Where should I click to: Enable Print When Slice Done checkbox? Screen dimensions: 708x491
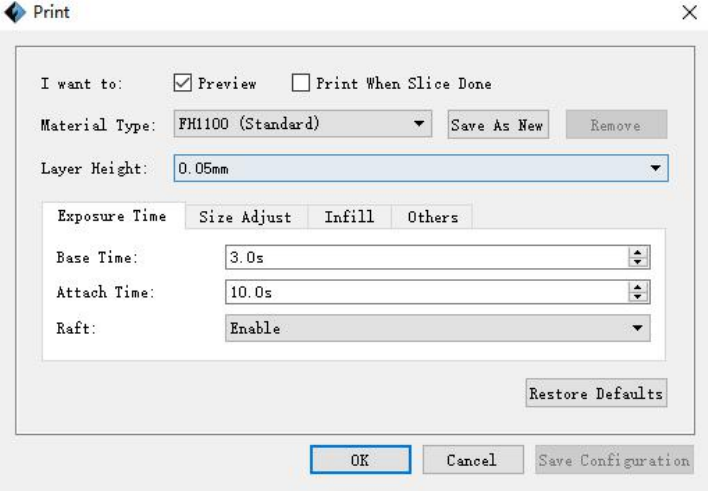pyautogui.click(x=301, y=84)
